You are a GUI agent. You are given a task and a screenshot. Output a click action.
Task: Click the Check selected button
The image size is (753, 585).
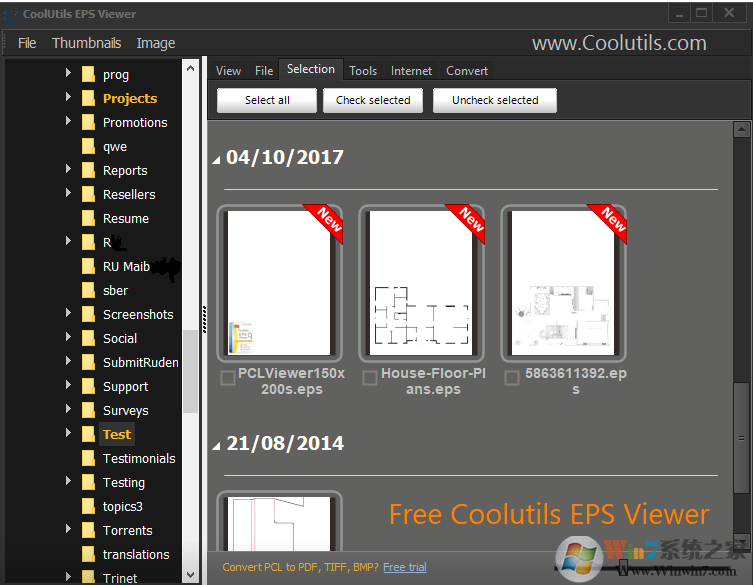(373, 100)
